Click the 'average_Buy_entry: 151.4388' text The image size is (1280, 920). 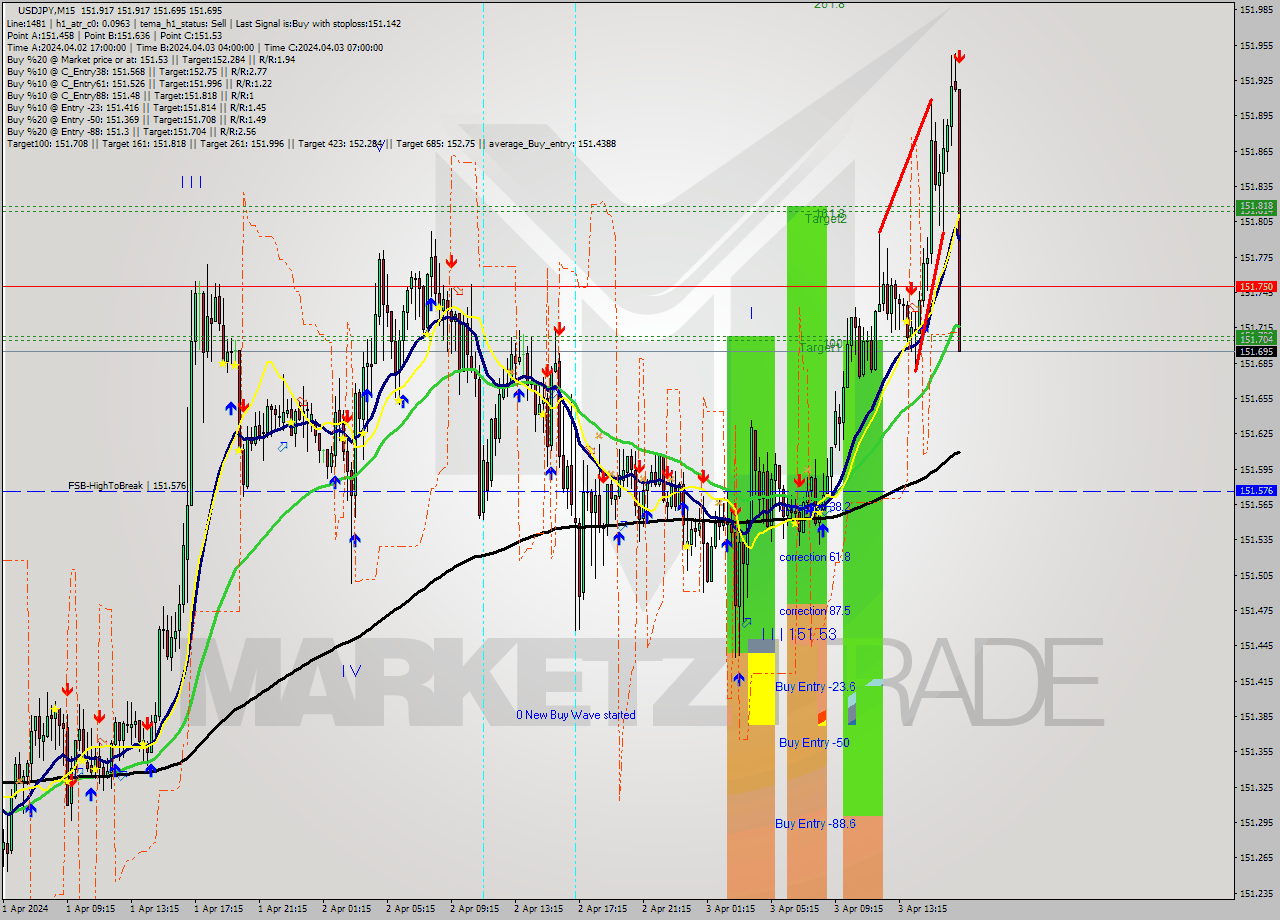click(x=552, y=143)
